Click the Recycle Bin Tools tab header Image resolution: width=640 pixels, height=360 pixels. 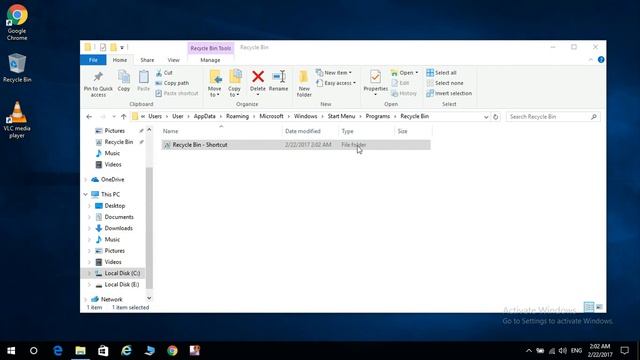pyautogui.click(x=211, y=48)
